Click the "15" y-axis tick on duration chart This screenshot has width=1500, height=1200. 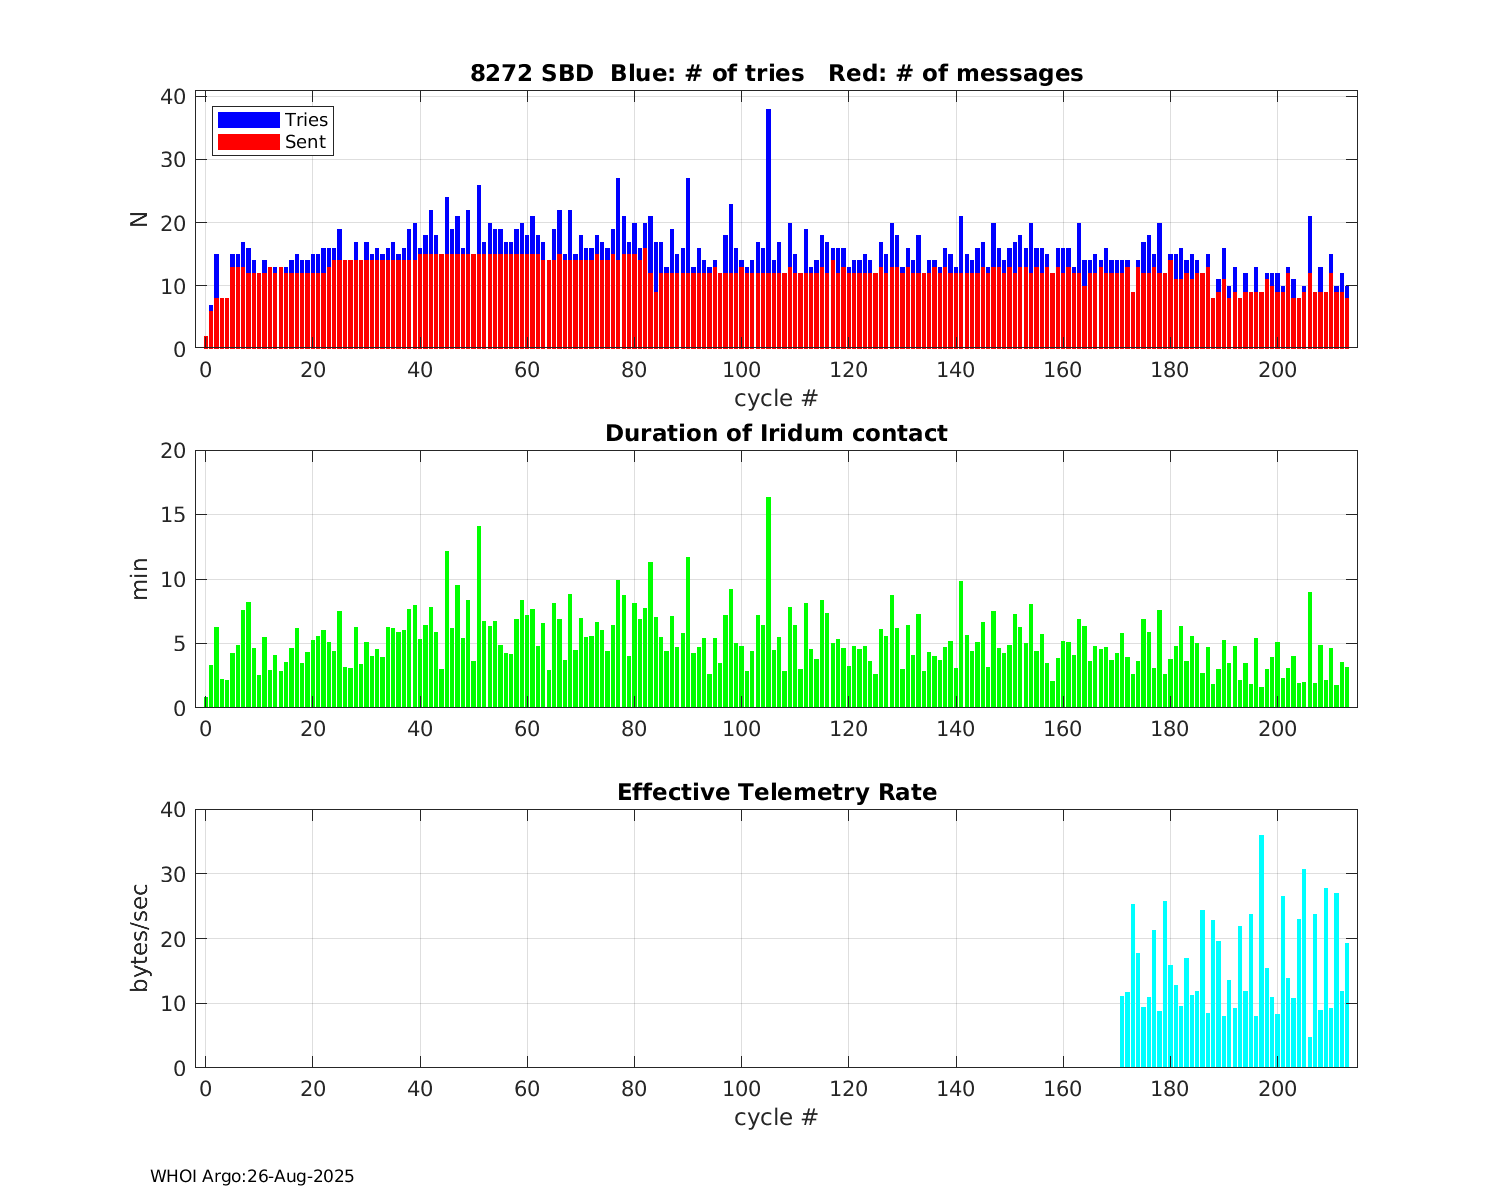pos(173,515)
